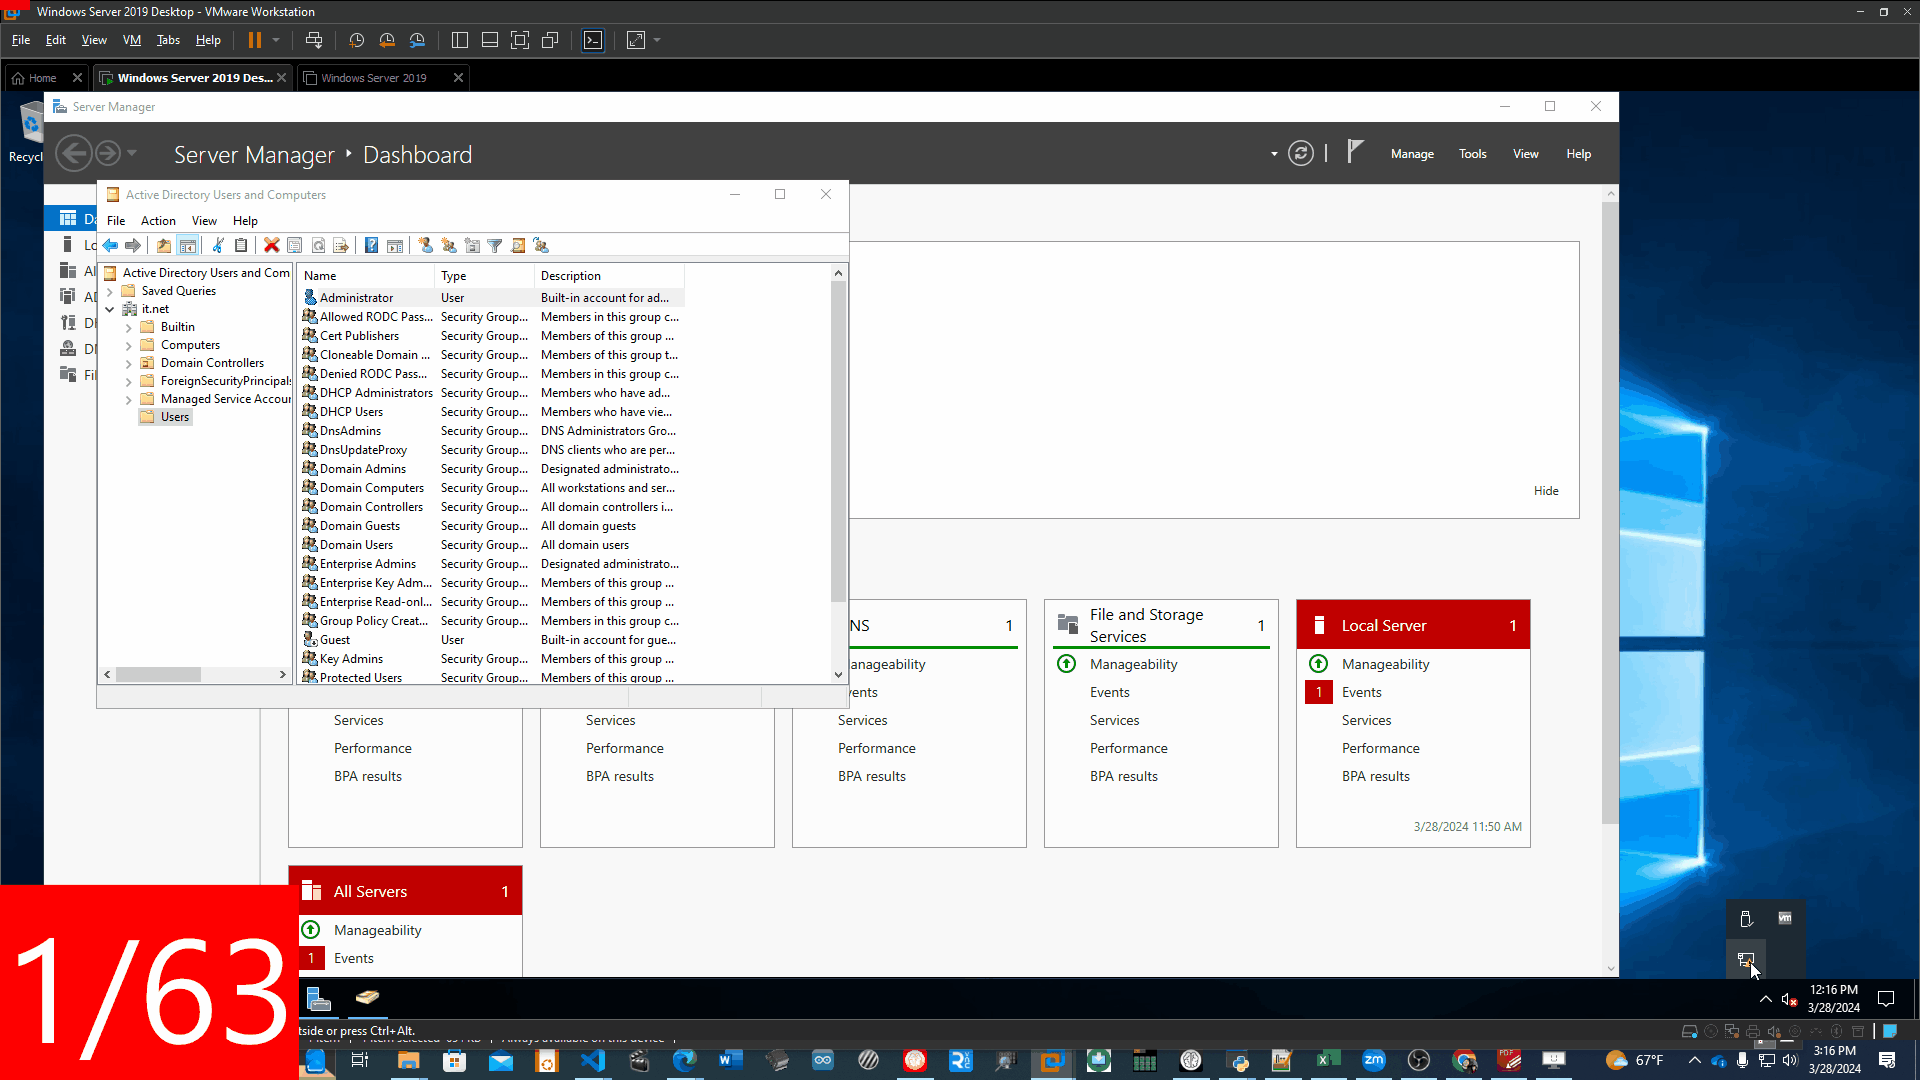Toggle VMware pause VM button
1920x1080 pixels.
click(x=254, y=40)
